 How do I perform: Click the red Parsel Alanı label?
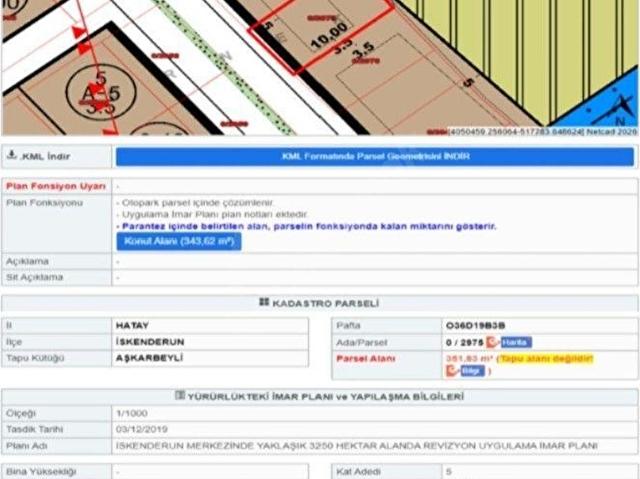(366, 359)
